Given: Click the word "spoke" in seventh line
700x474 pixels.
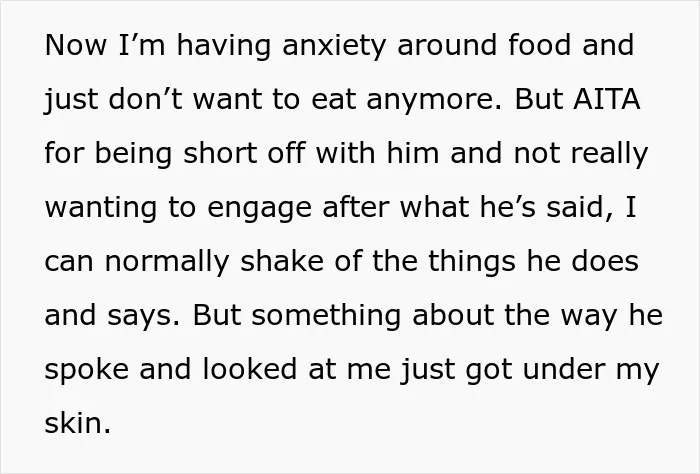Looking at the screenshot, I should (87, 370).
